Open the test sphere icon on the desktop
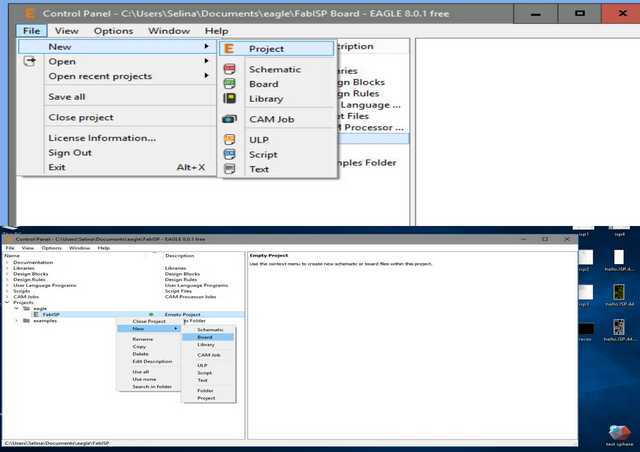Image resolution: width=640 pixels, height=452 pixels. 619,435
